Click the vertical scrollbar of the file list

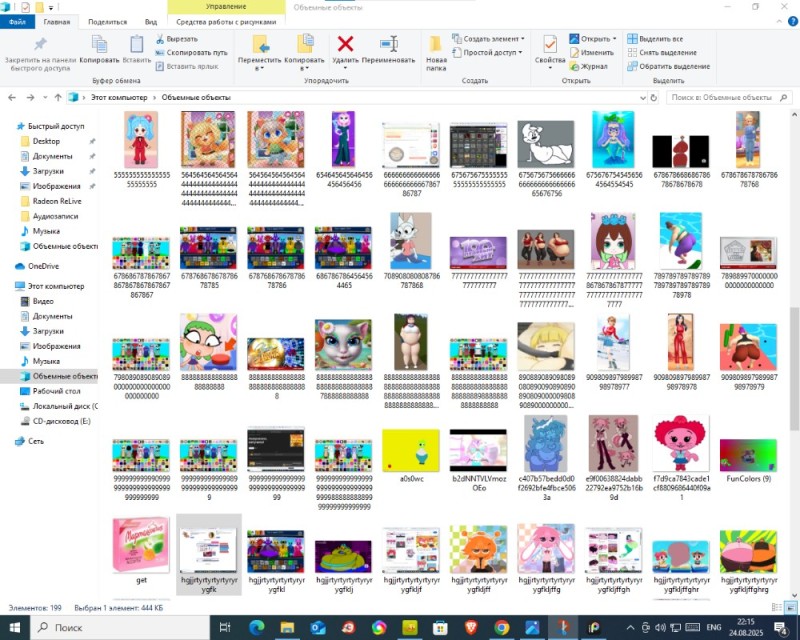pyautogui.click(x=794, y=367)
